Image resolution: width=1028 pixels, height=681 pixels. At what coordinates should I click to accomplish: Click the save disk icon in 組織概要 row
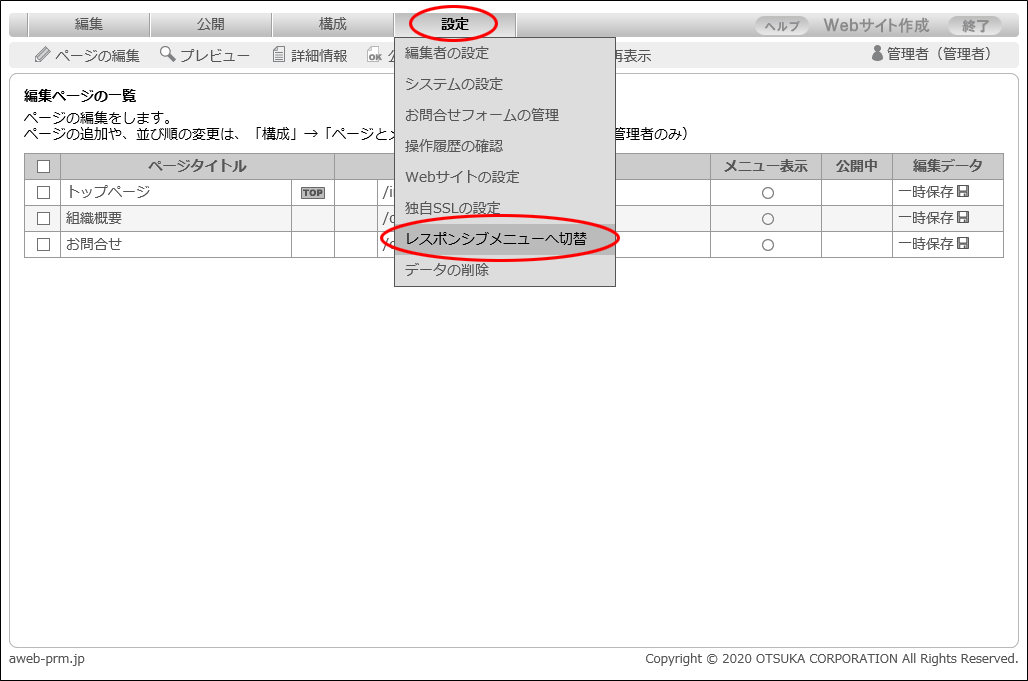click(x=963, y=218)
